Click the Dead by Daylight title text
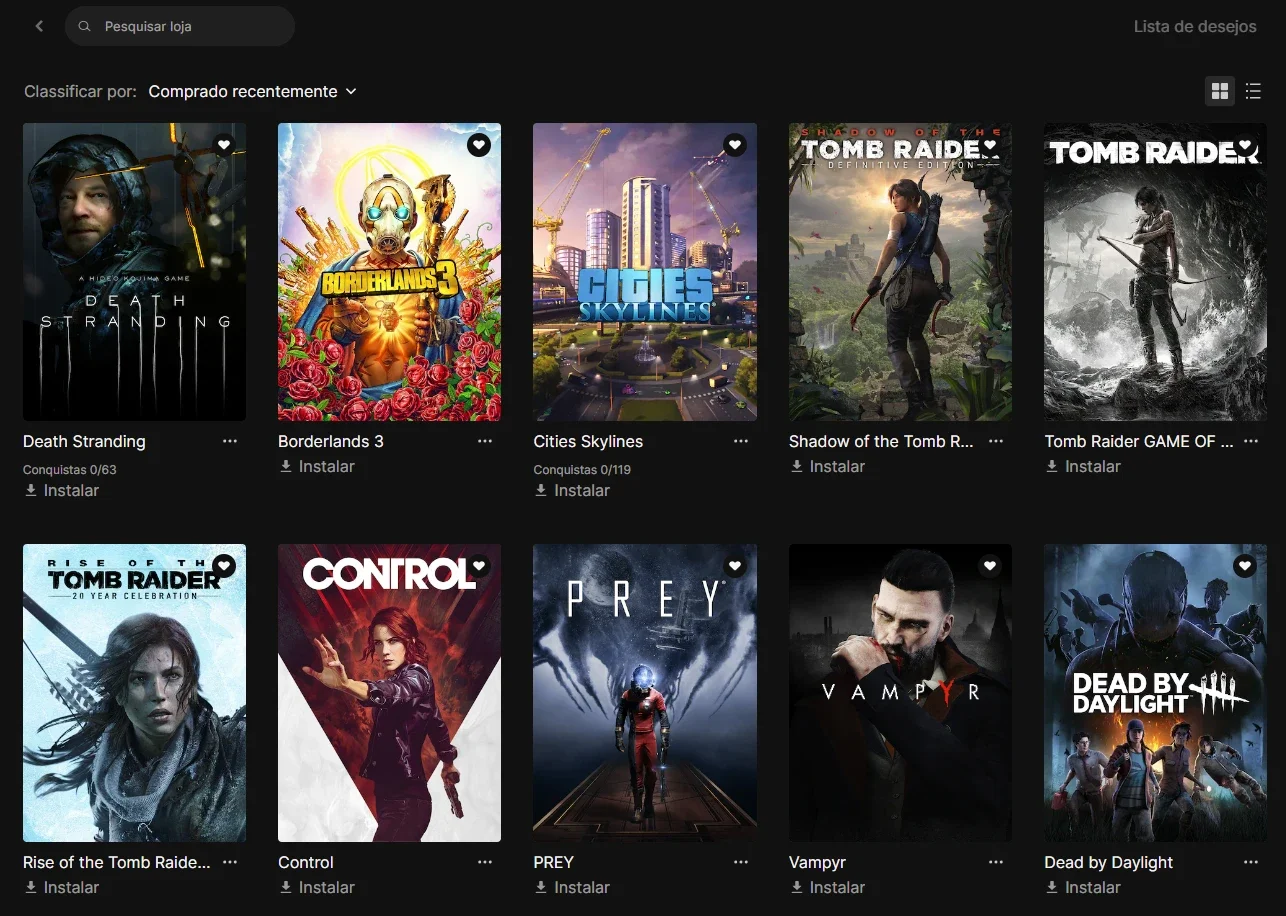Image resolution: width=1286 pixels, height=916 pixels. (1109, 862)
